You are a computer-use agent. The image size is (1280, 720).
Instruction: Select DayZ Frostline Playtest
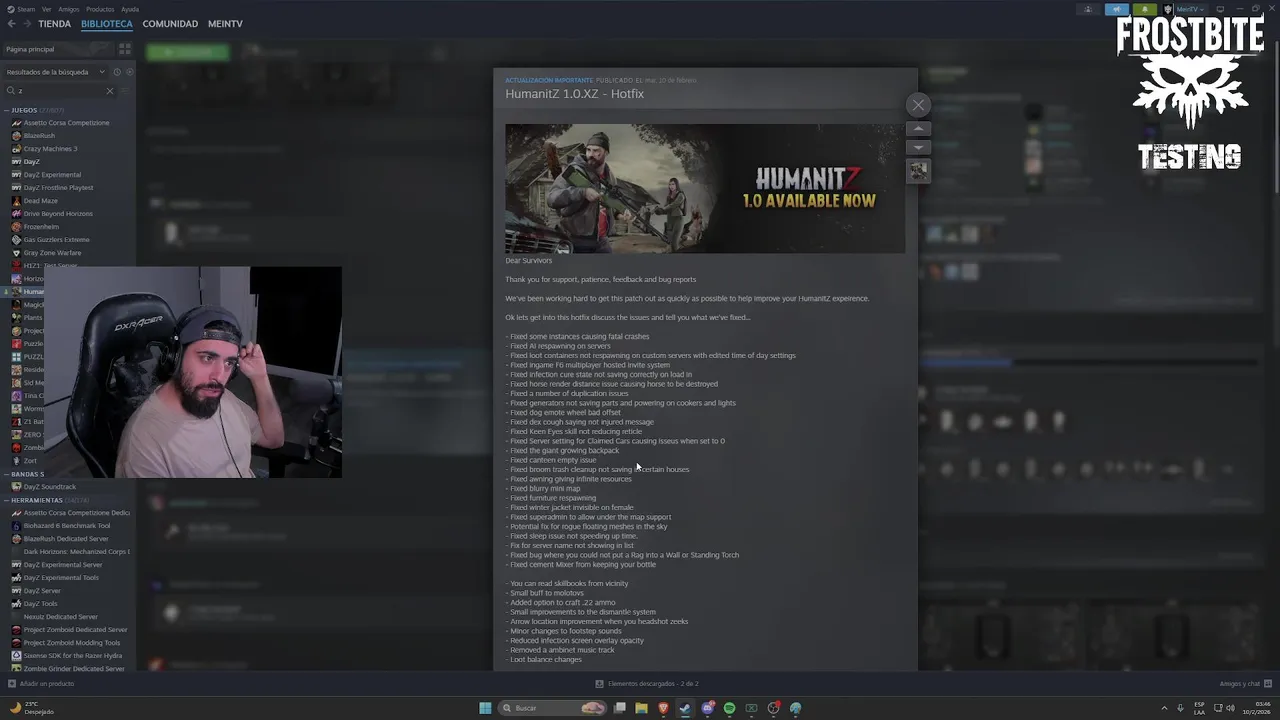point(58,188)
